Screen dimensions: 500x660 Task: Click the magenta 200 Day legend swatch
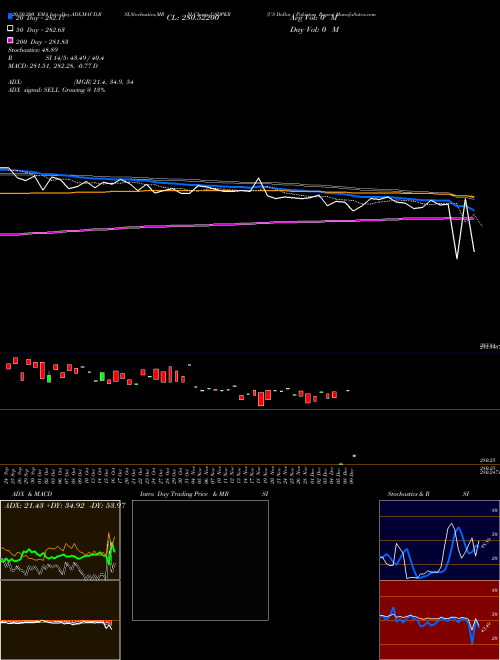[x=10, y=40]
